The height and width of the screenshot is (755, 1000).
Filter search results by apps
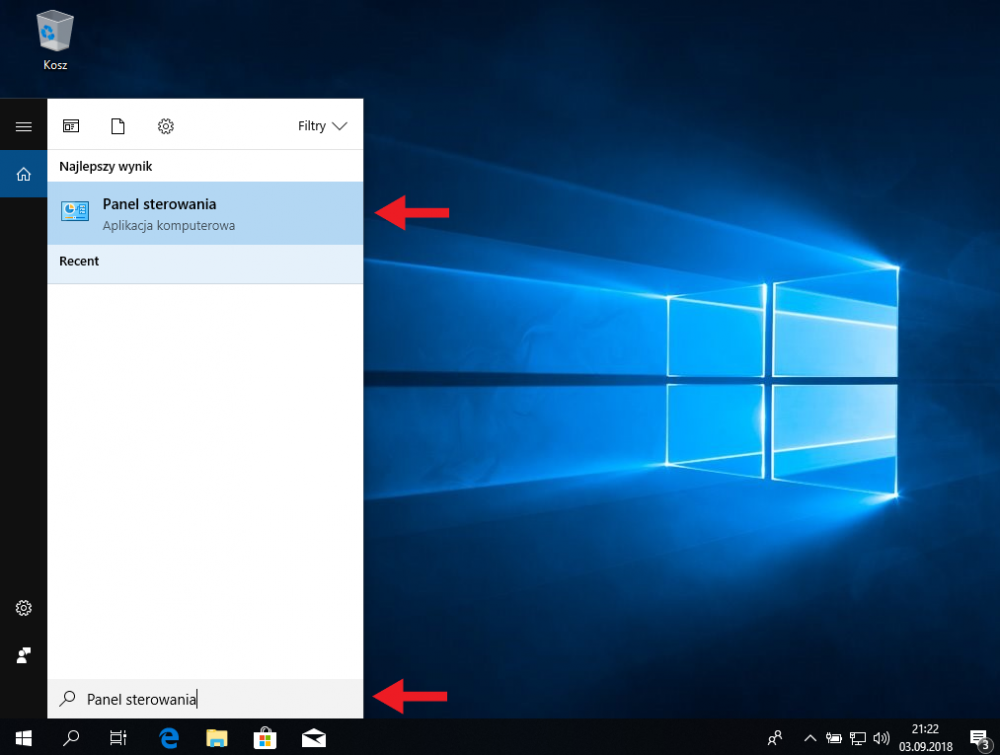[x=71, y=126]
